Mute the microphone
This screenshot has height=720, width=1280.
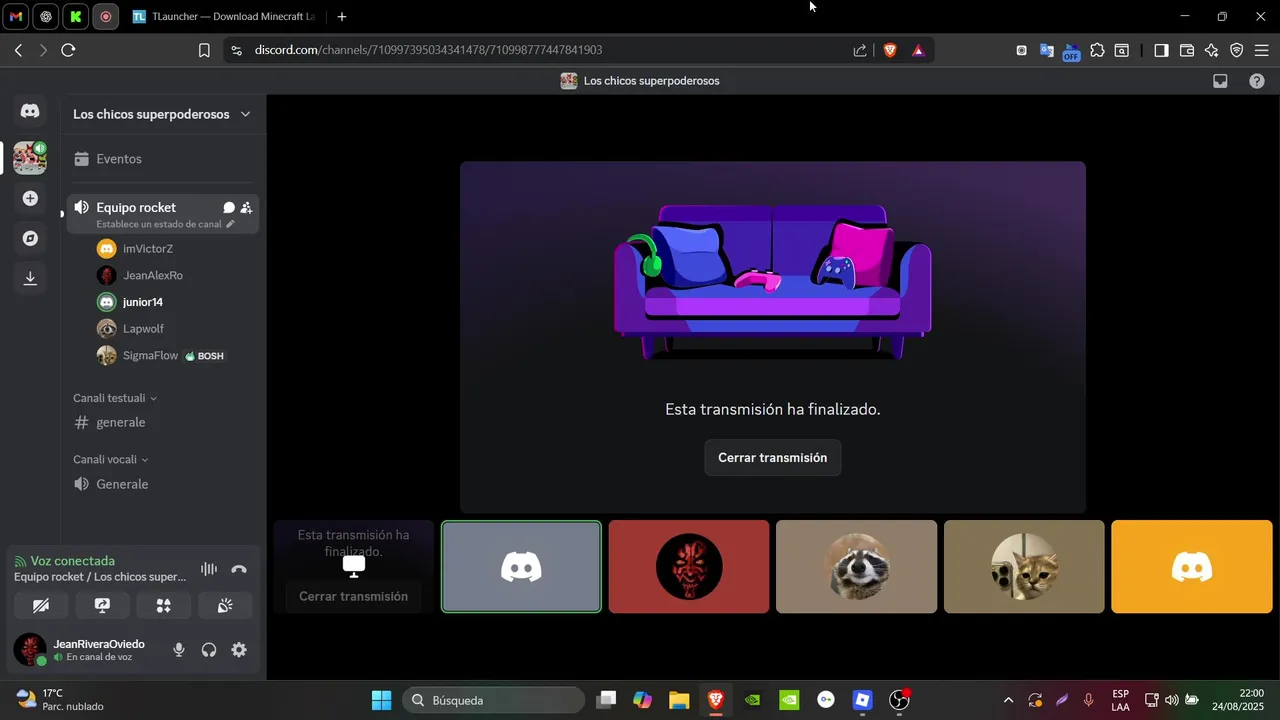[179, 650]
